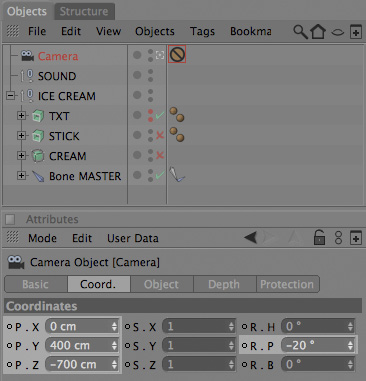This screenshot has width=366, height=381.
Task: Switch to the Structure tab
Action: pyautogui.click(x=84, y=11)
